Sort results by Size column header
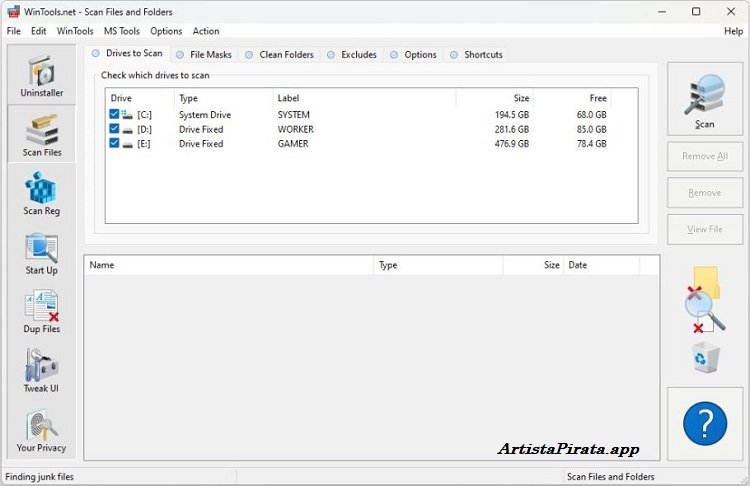 (533, 265)
